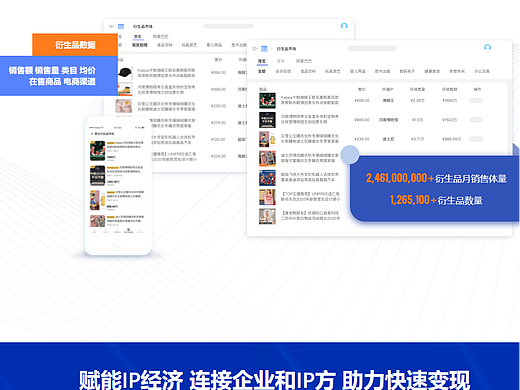Screen dimensions: 520x390
Task: Select 图书出版 category in front window
Action: (382, 71)
